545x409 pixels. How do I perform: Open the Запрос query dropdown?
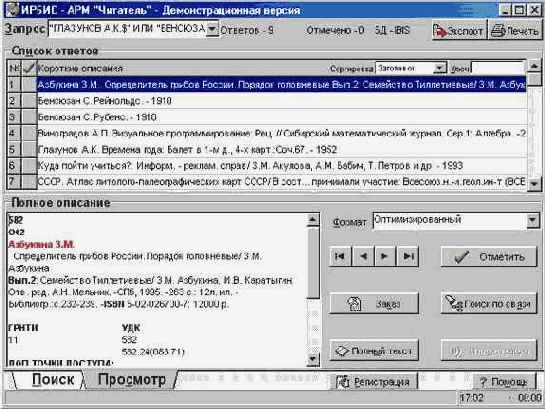tap(212, 29)
